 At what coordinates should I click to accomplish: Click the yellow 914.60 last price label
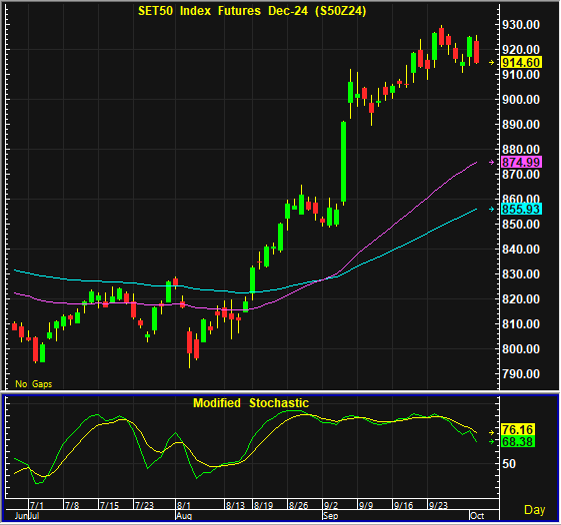[x=522, y=63]
